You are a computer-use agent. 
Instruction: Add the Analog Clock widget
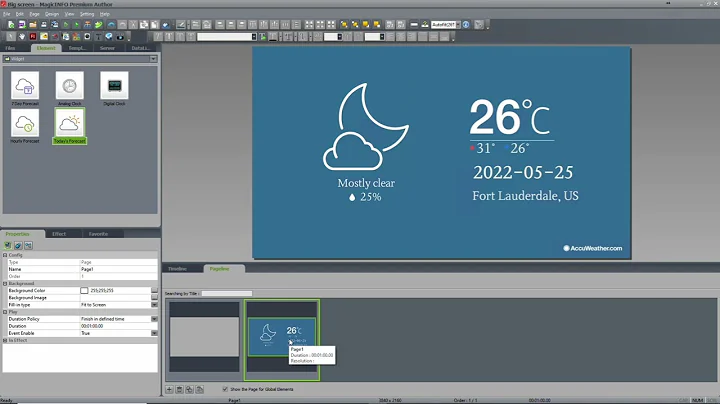[x=69, y=89]
